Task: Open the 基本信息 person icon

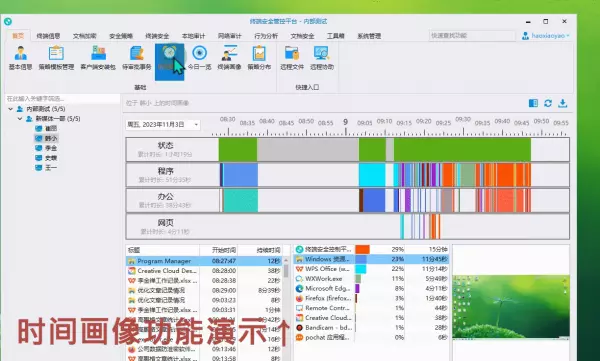Action: 20,54
